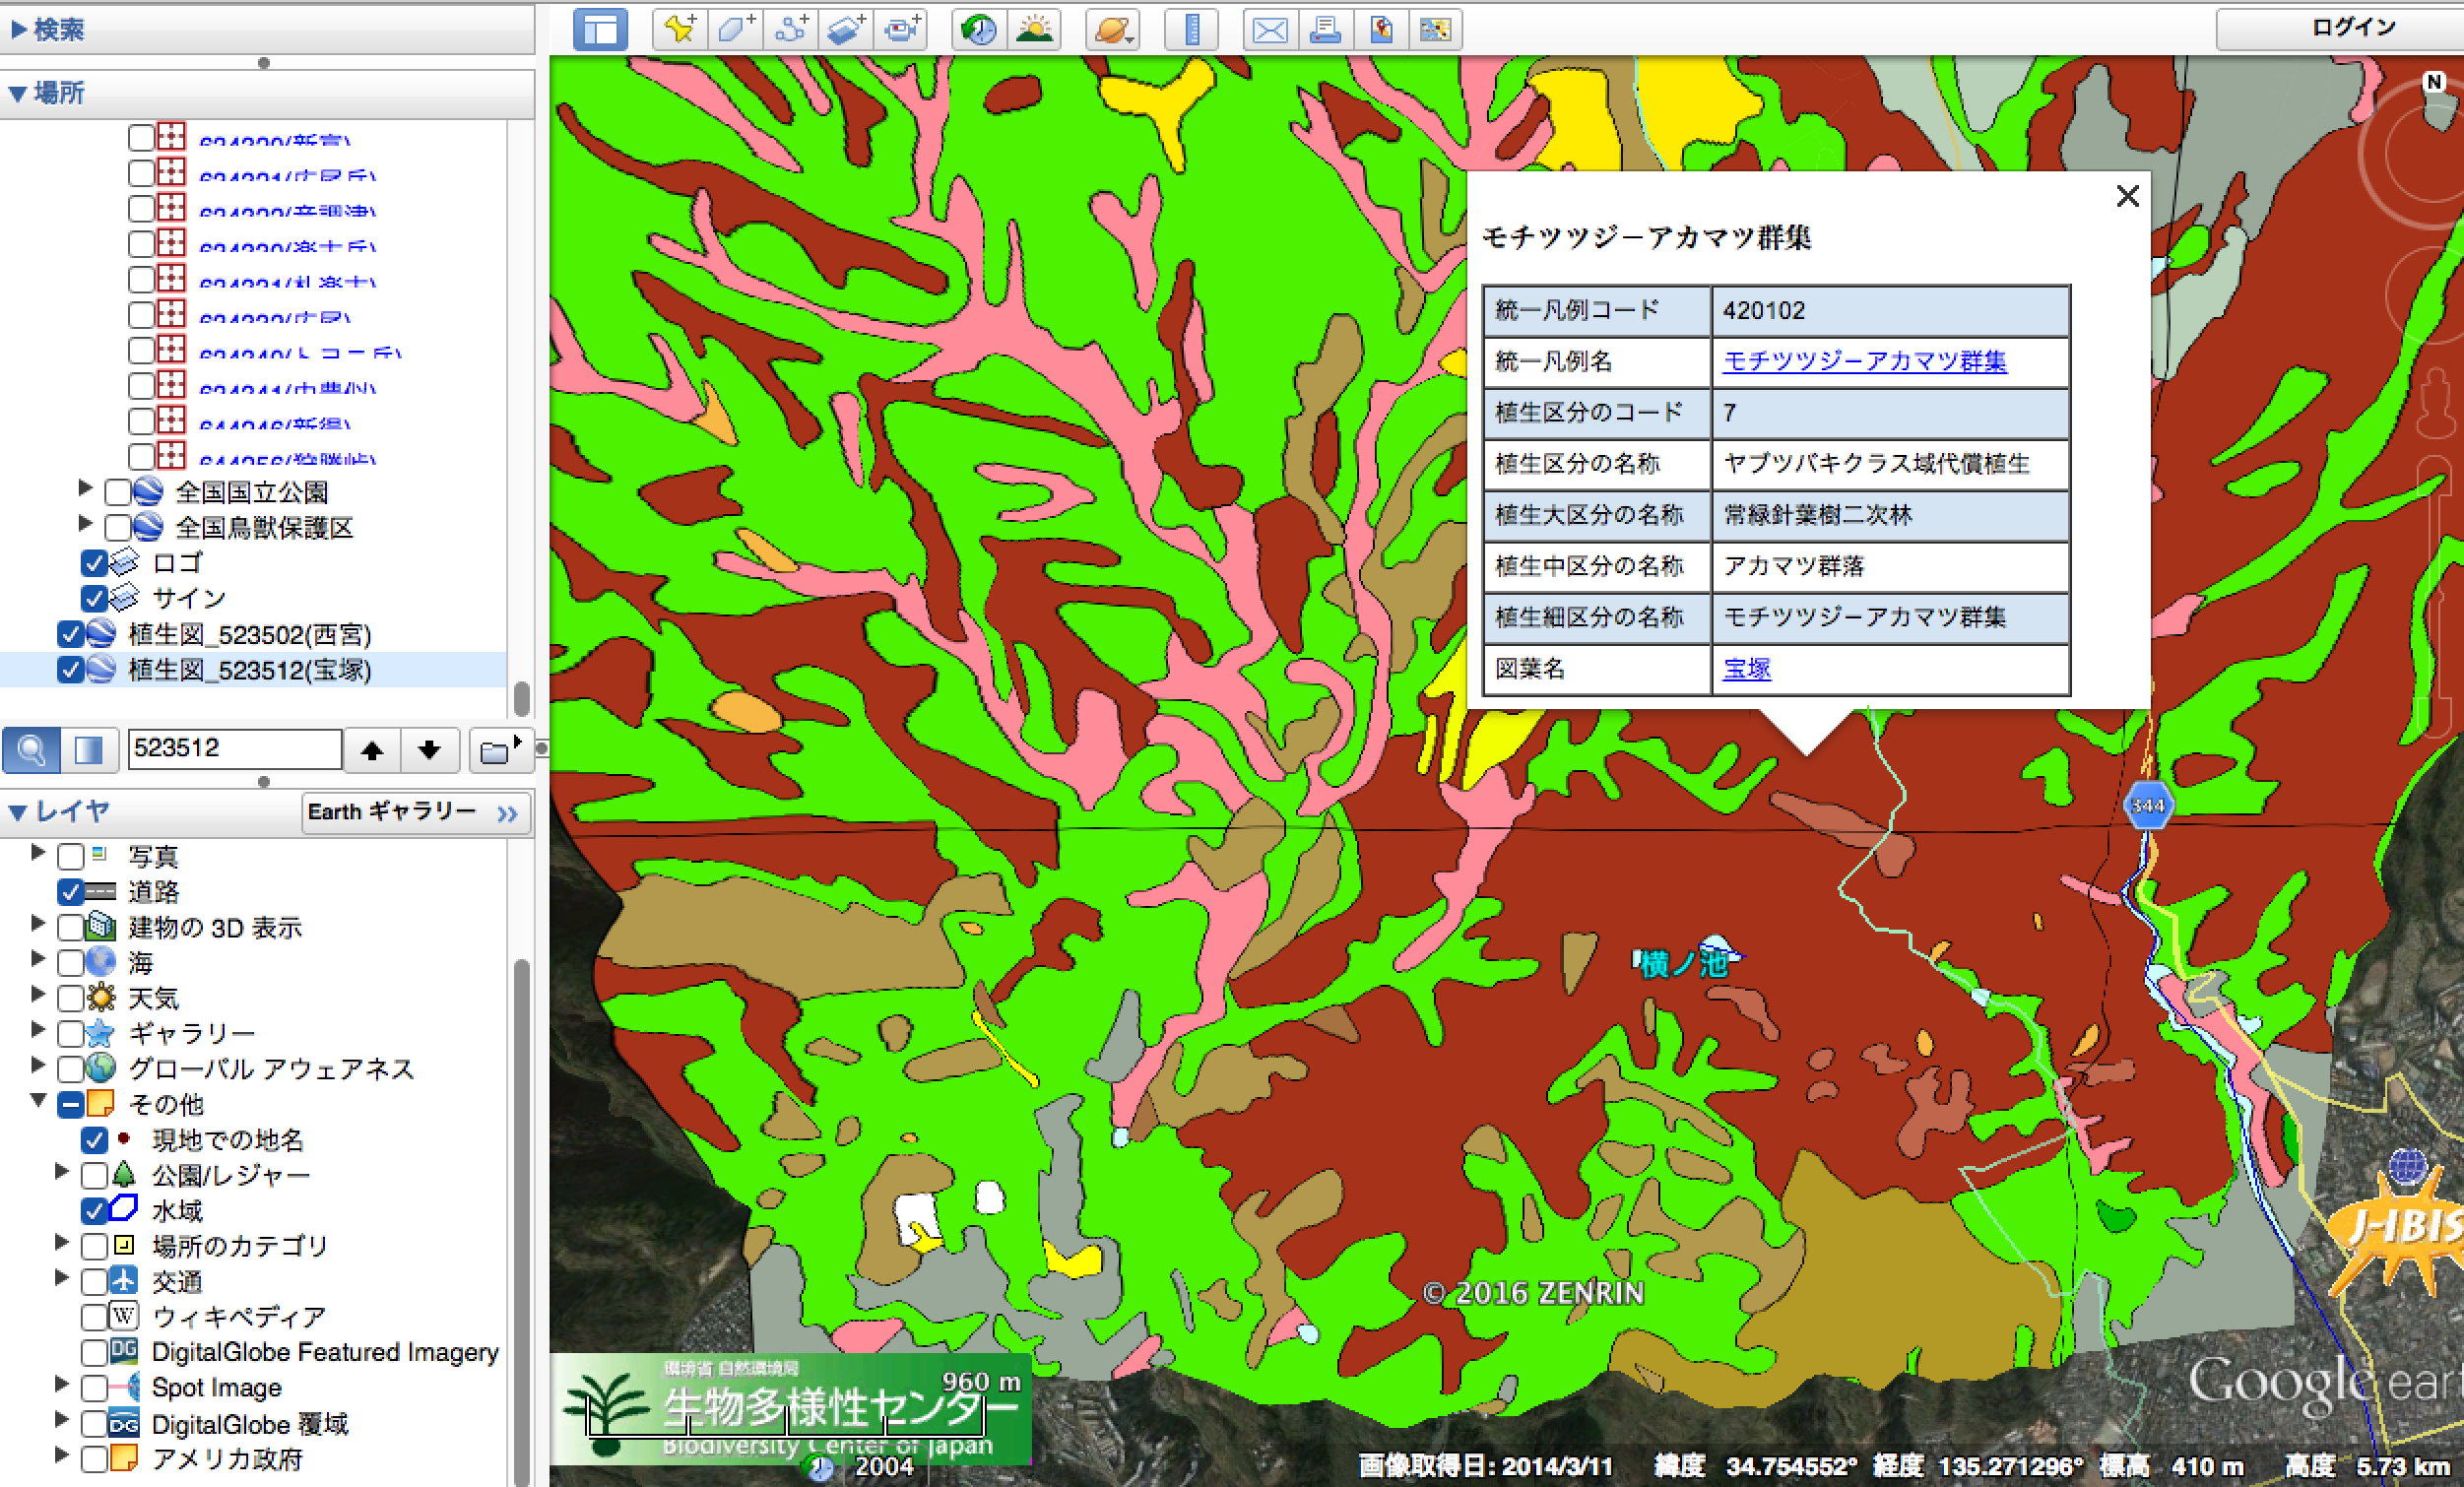Screen dimensions: 2464x1487
Task: Add a placemark with the pushpin icon
Action: click(681, 29)
